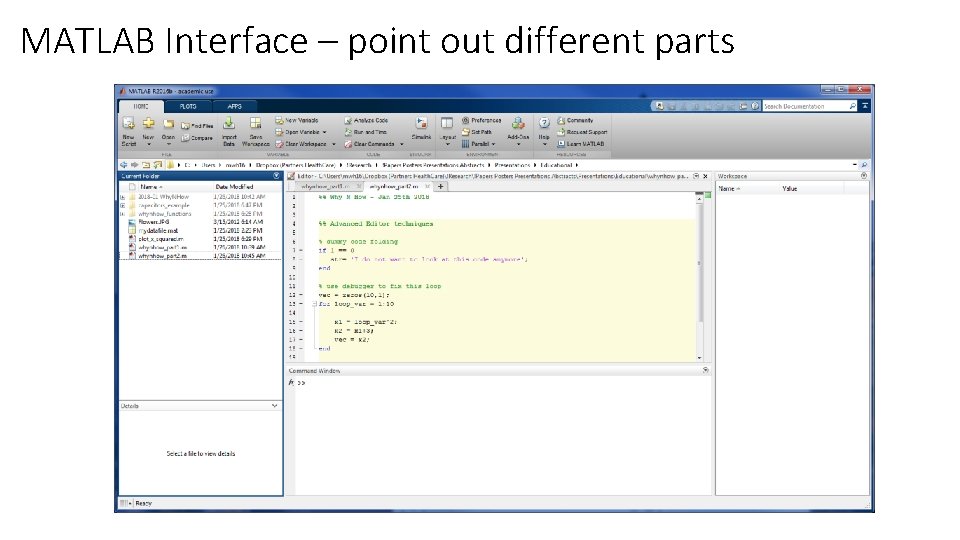Click the Compare button
This screenshot has height=540, width=960.
point(197,138)
